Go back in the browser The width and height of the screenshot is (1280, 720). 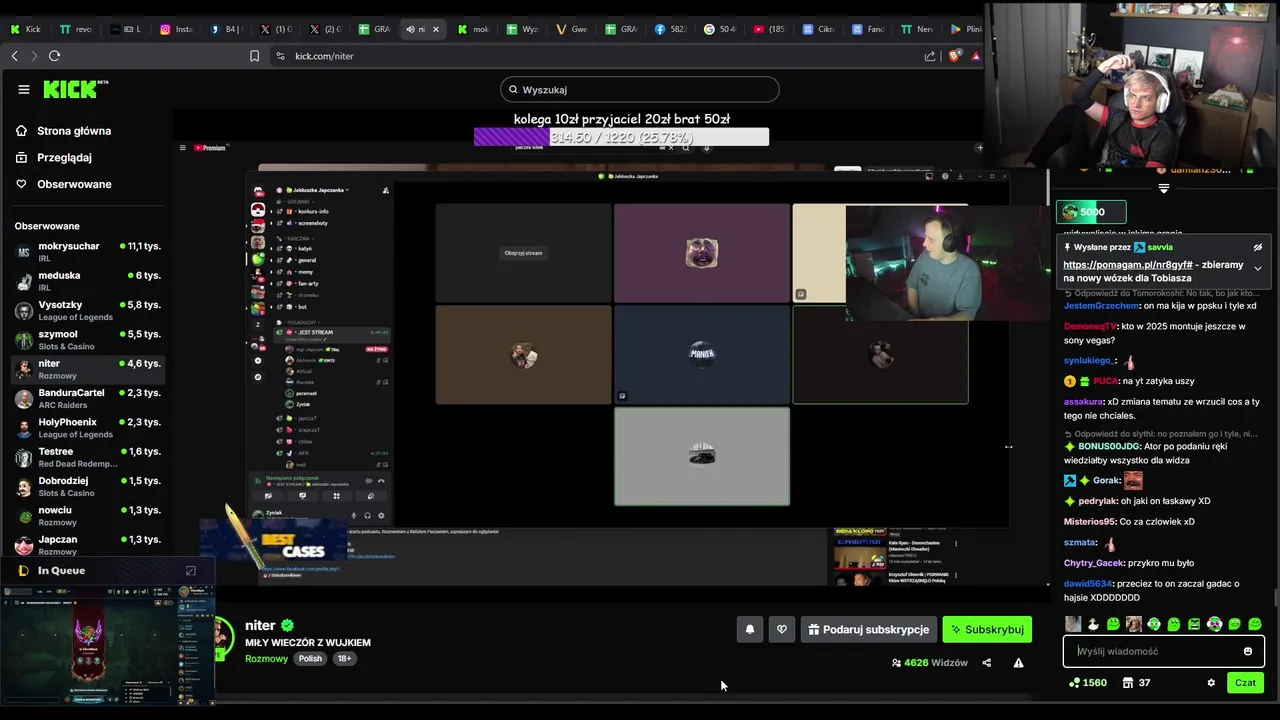pos(14,56)
